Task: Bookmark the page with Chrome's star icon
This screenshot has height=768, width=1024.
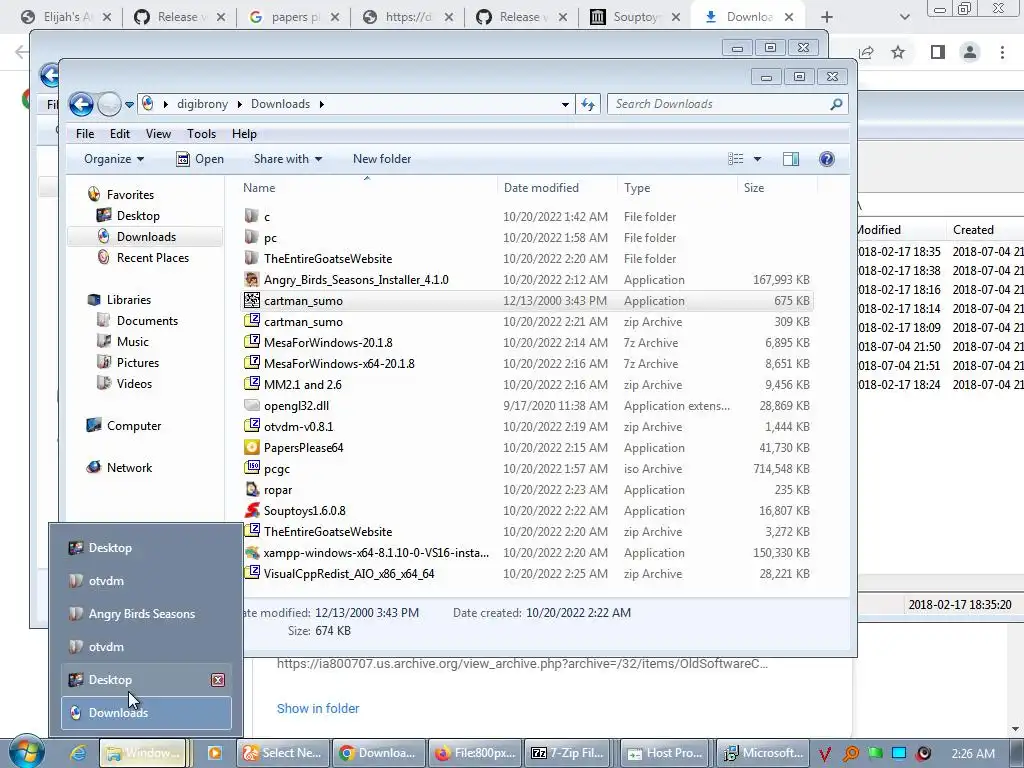Action: click(898, 52)
